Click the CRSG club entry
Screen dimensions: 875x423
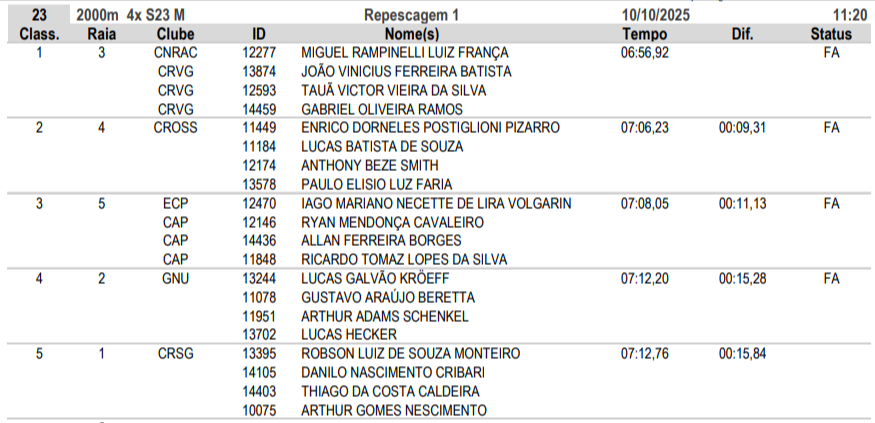[175, 354]
